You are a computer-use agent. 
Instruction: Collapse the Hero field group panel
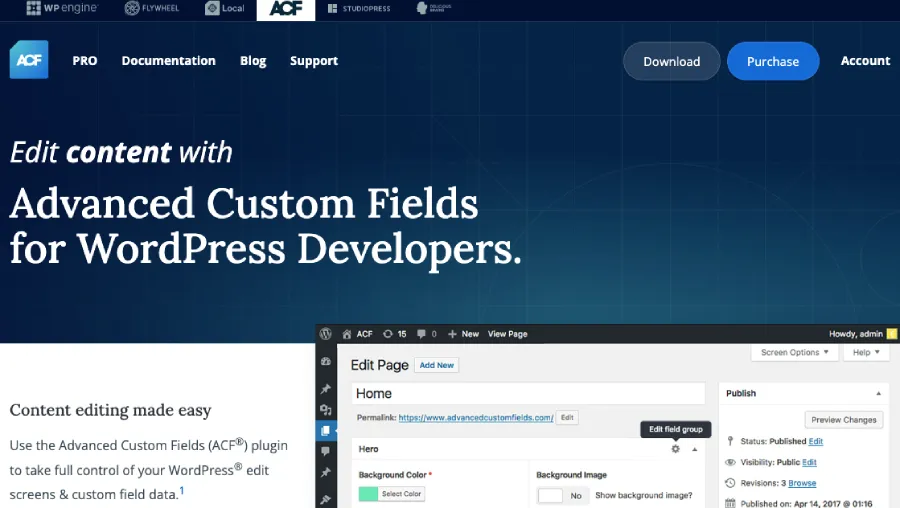[695, 450]
